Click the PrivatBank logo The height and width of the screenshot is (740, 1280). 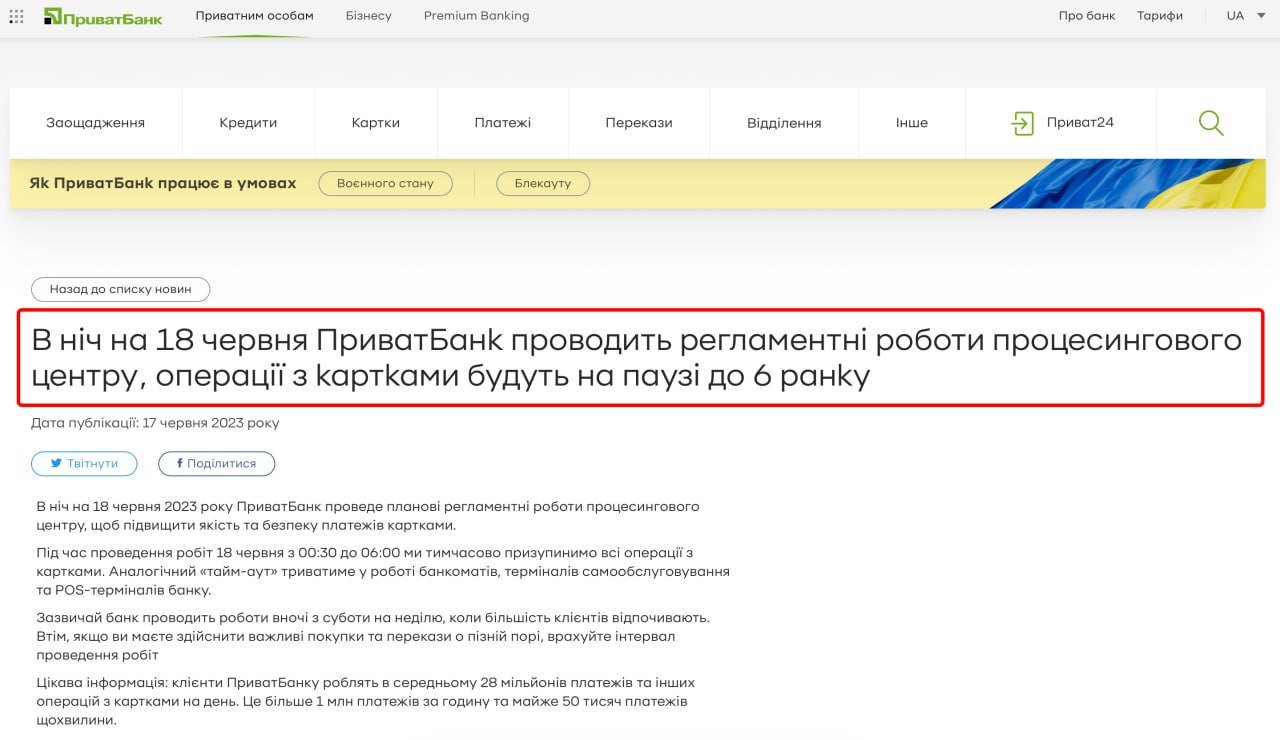tap(103, 16)
